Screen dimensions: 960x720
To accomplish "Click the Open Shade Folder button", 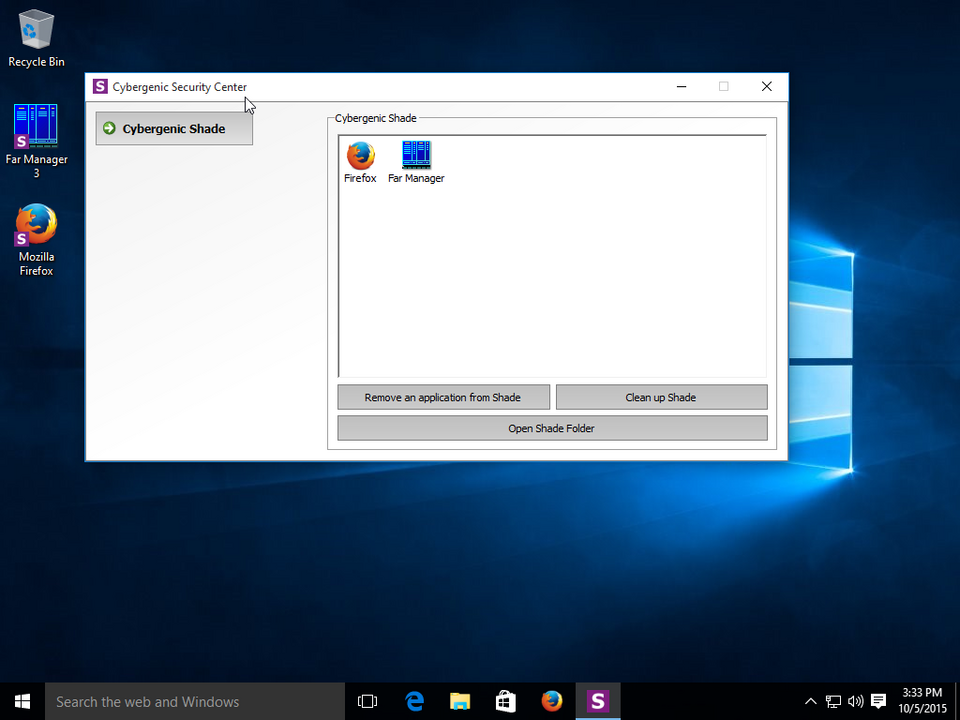I will (x=552, y=428).
